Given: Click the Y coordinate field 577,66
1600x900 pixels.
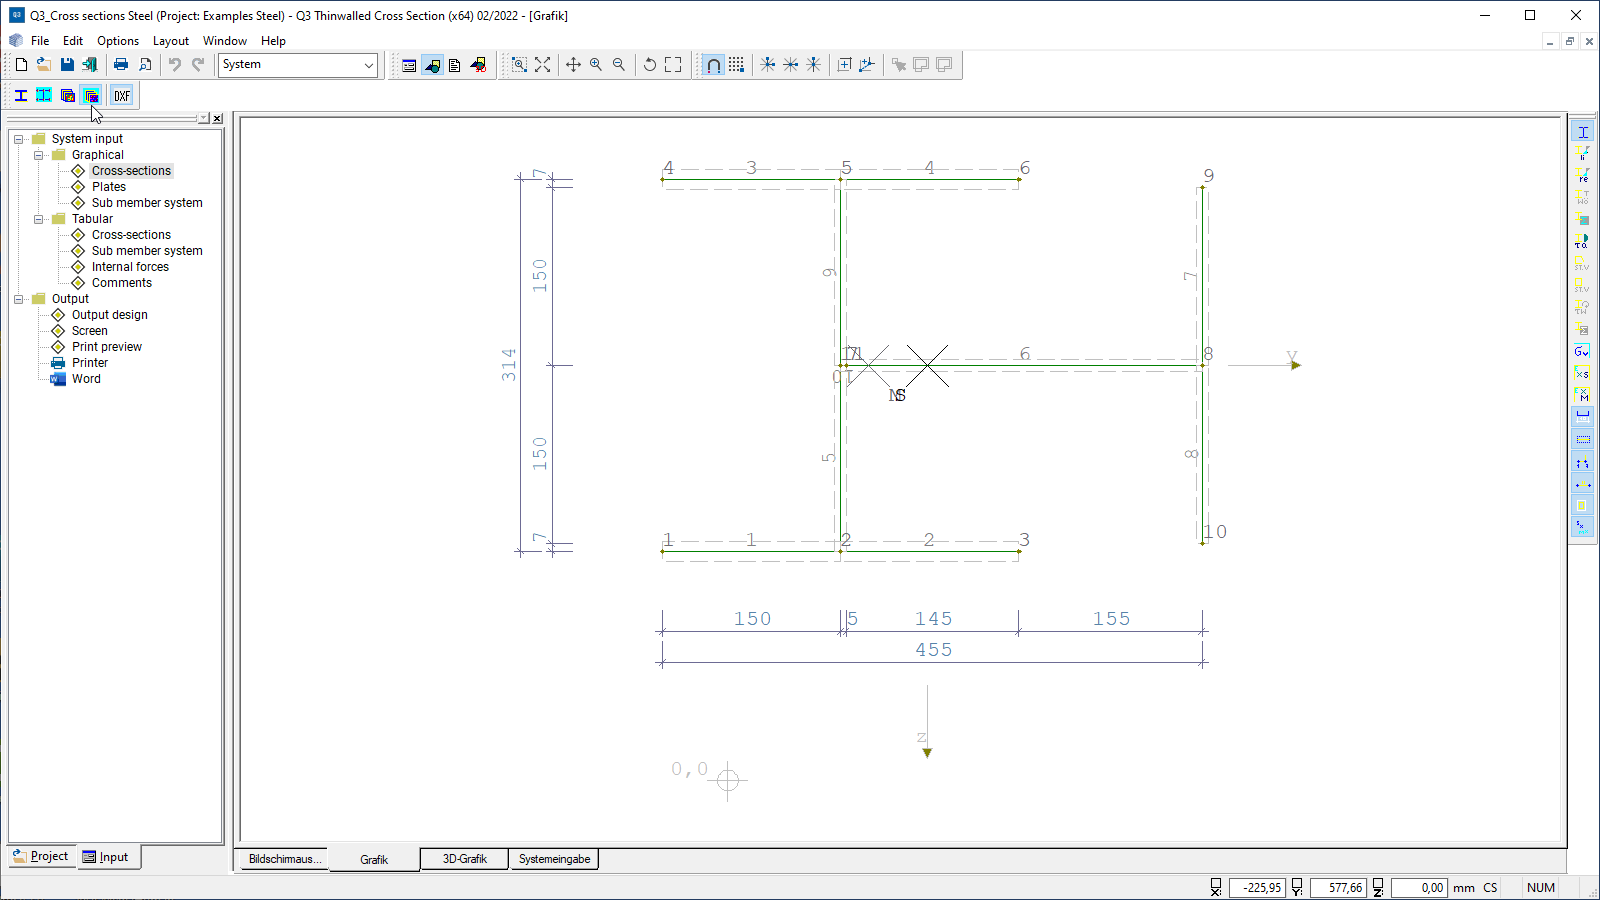Looking at the screenshot, I should point(1336,887).
